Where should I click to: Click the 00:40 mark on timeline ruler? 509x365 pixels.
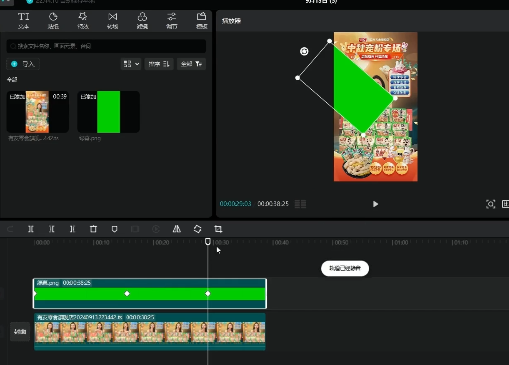(x=280, y=242)
